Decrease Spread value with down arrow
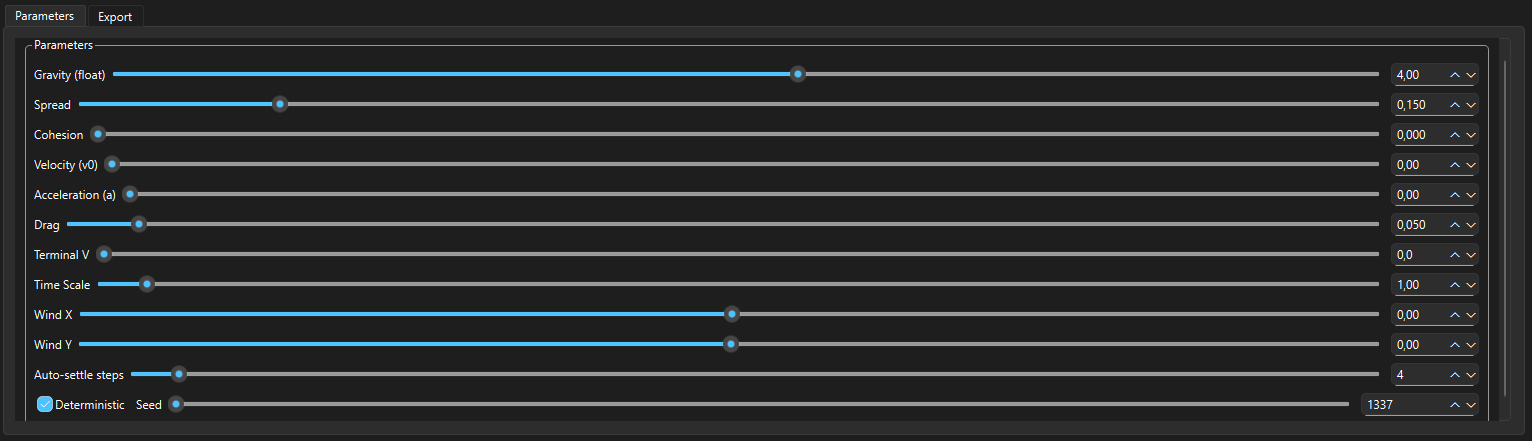 (x=1470, y=105)
